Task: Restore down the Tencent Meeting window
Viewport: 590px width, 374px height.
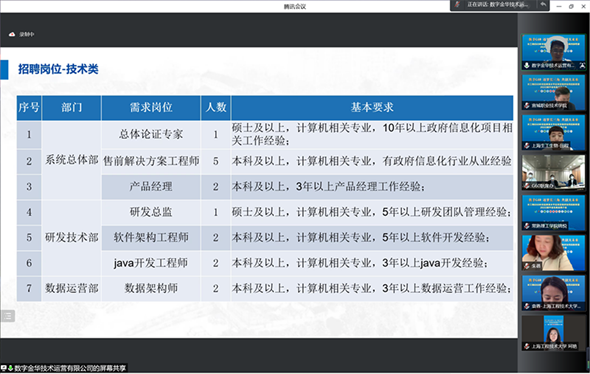Action: (571, 6)
